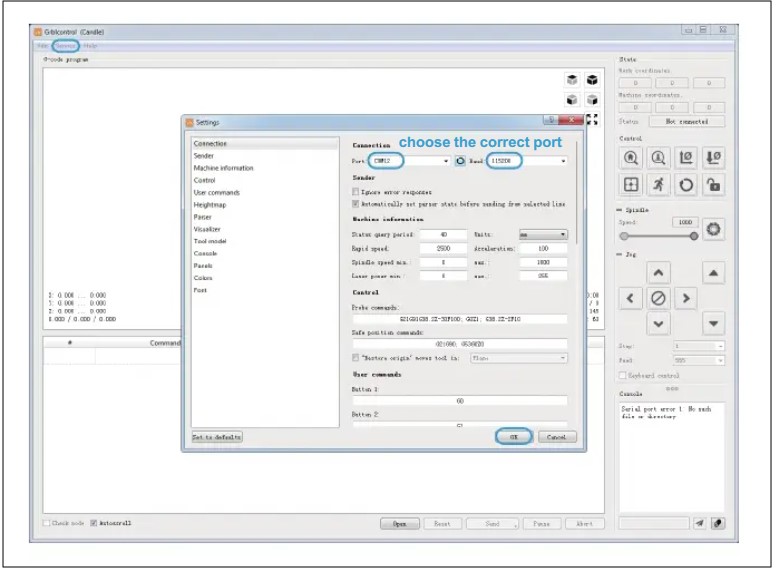Lower Z with the solid down triangle
This screenshot has height=568, width=783.
coord(713,324)
